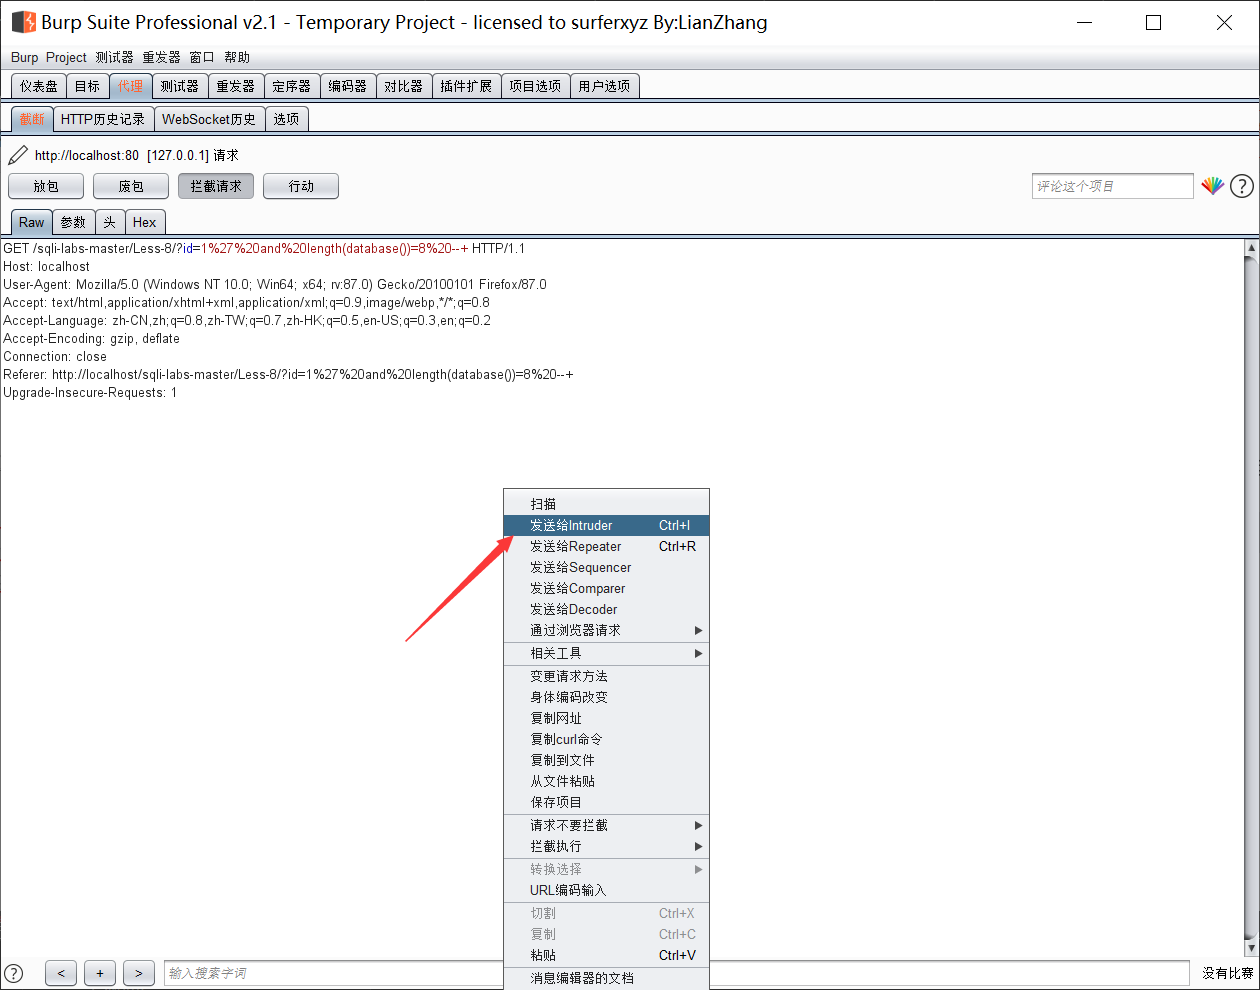Expand the 拦截执行 submenu
This screenshot has height=990, width=1260.
(x=606, y=846)
